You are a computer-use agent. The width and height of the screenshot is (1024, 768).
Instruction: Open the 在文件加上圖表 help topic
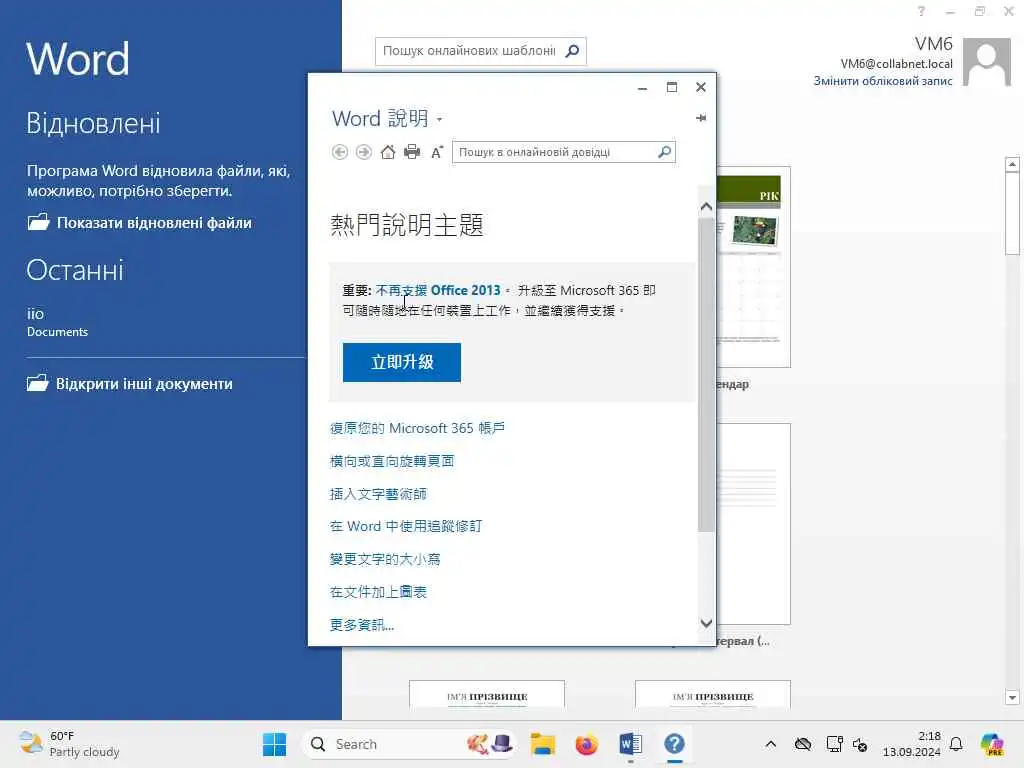coord(378,592)
